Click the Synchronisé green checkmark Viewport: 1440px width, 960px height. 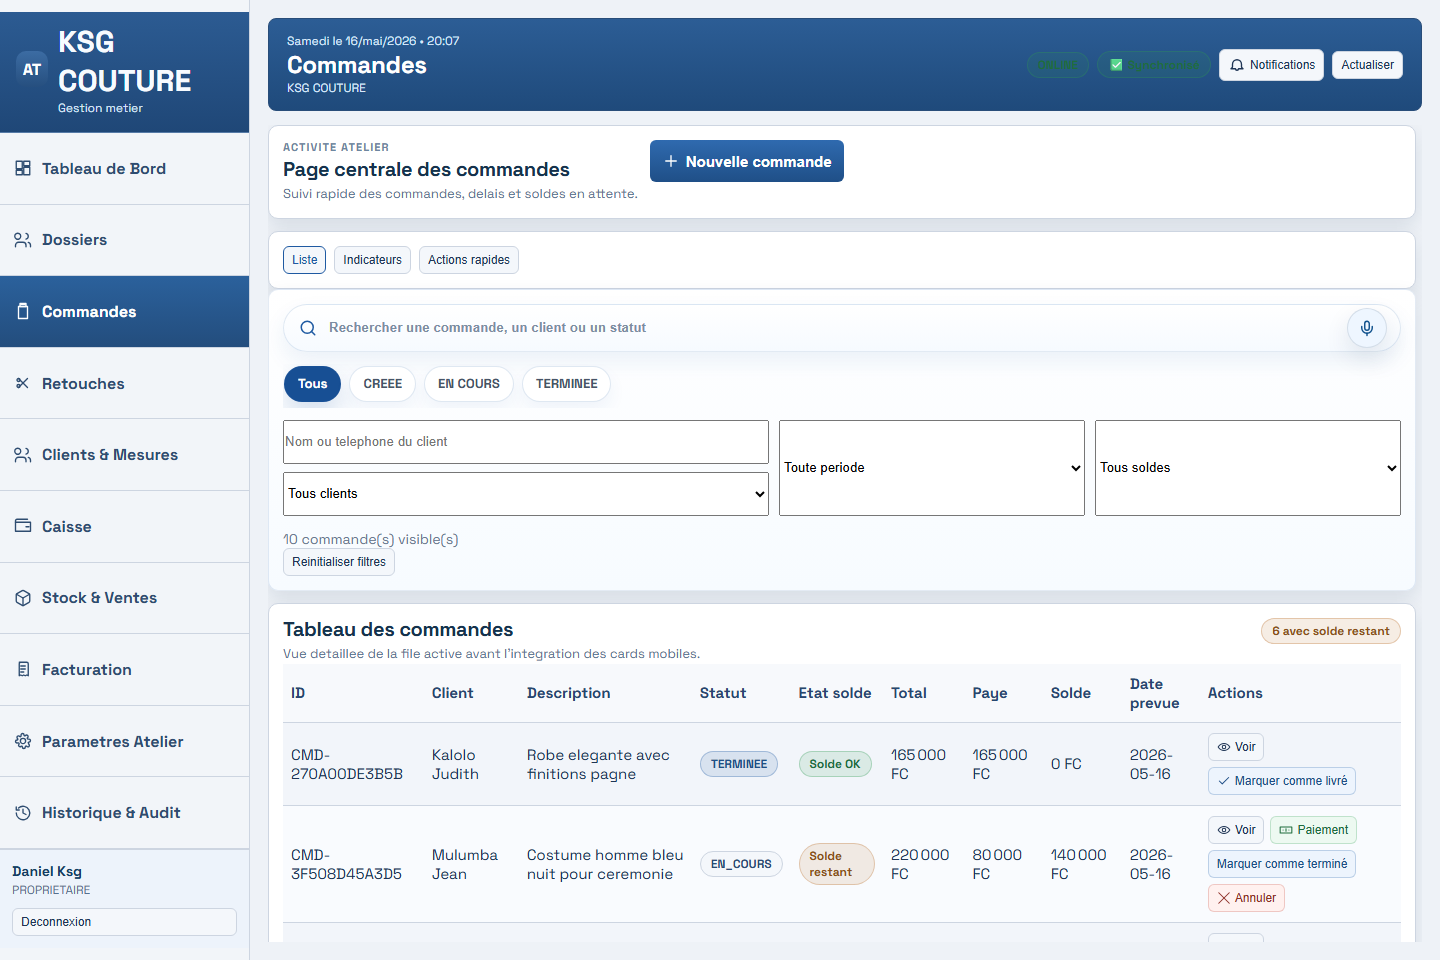tap(1116, 65)
